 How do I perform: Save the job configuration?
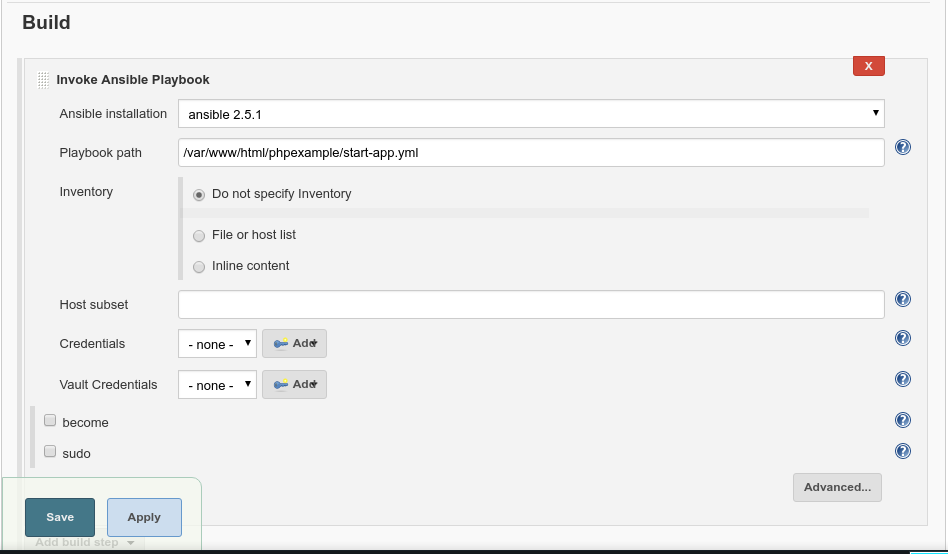tap(60, 517)
